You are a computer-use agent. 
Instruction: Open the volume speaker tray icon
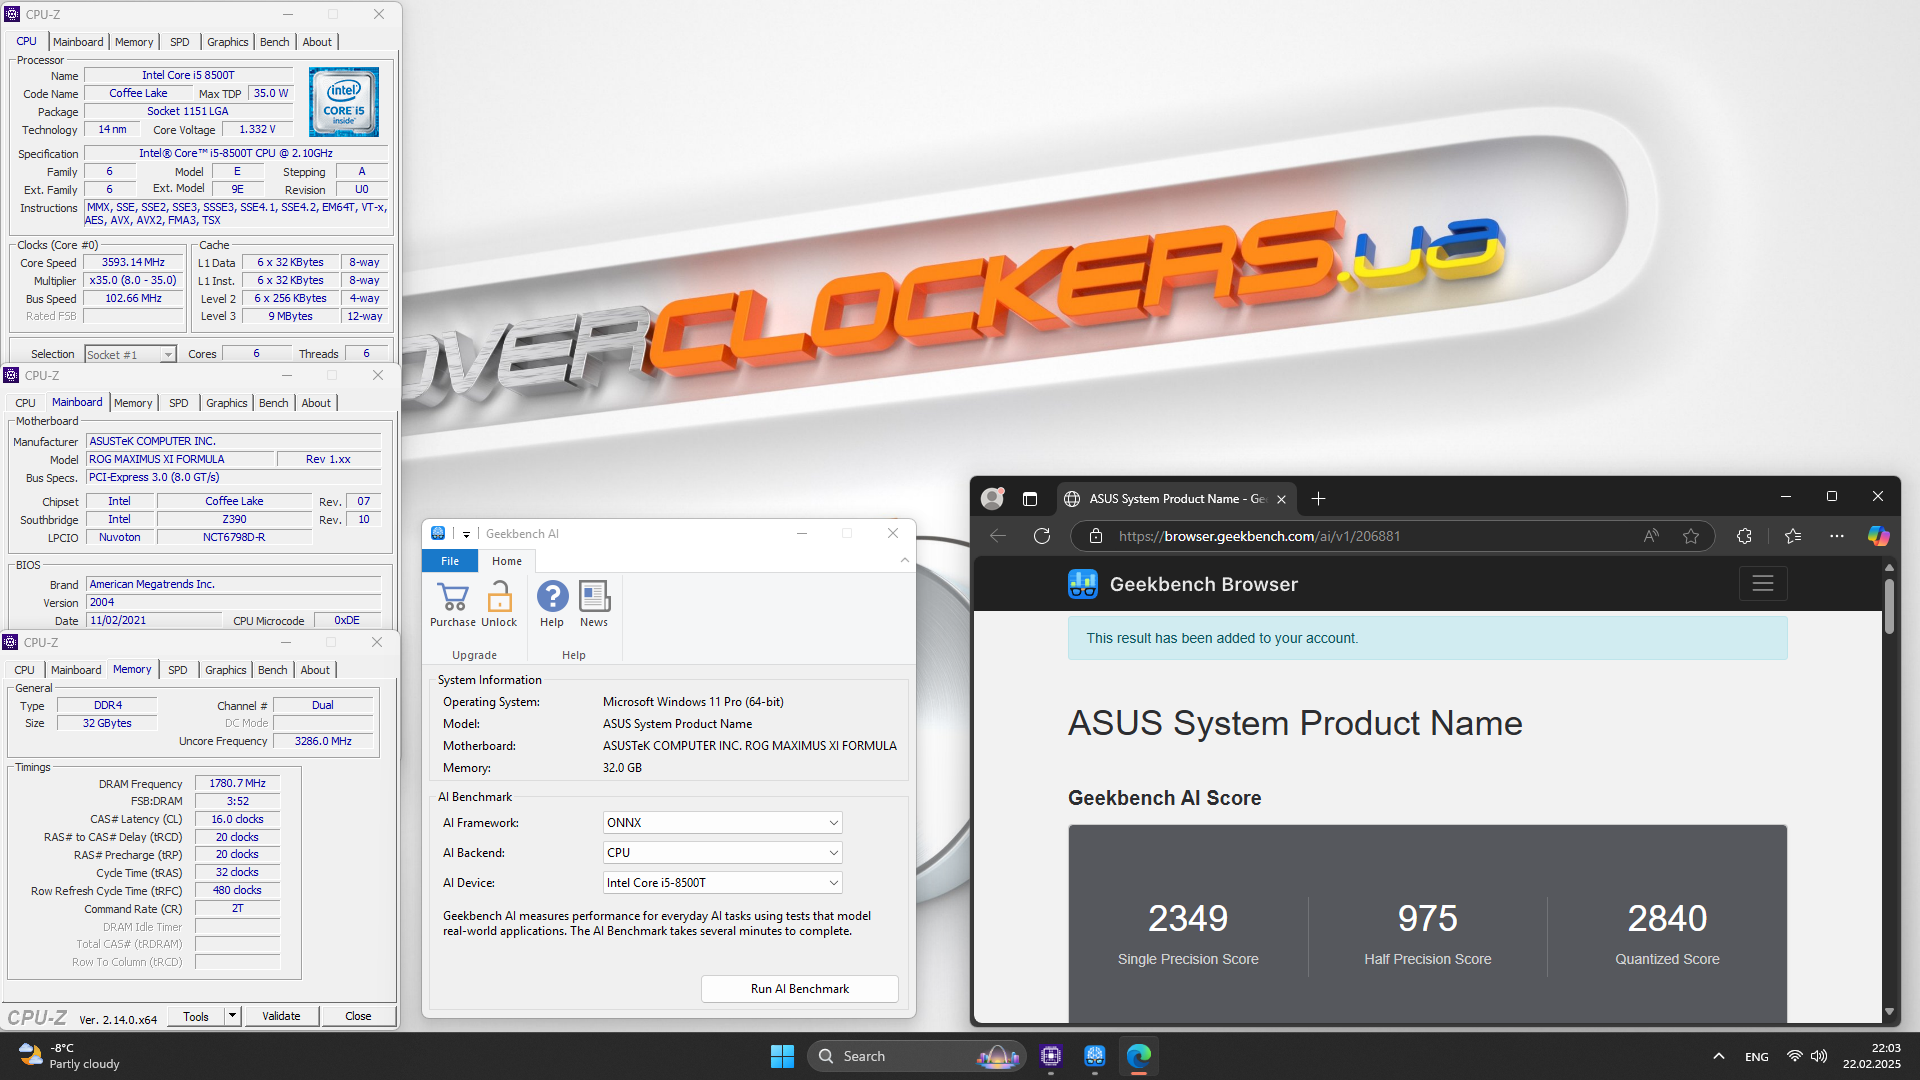point(1819,1056)
